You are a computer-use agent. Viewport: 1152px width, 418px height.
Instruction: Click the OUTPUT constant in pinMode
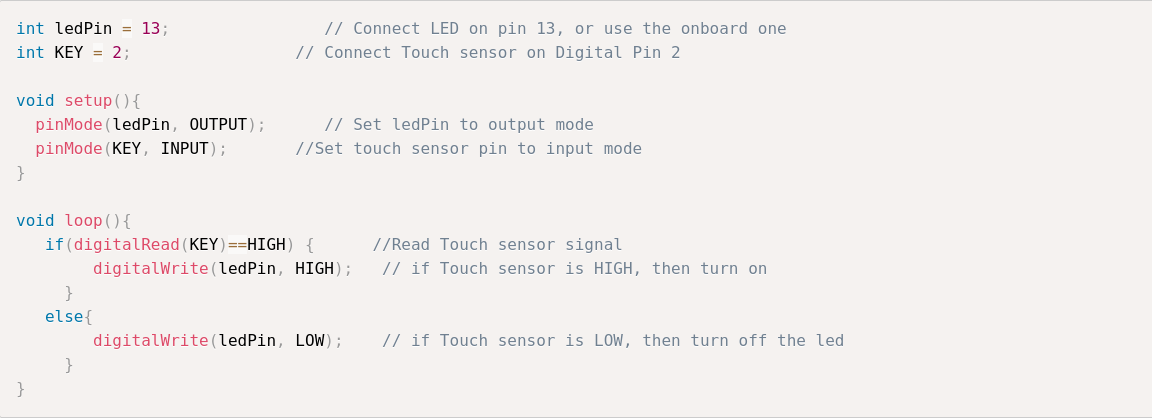[x=218, y=125]
